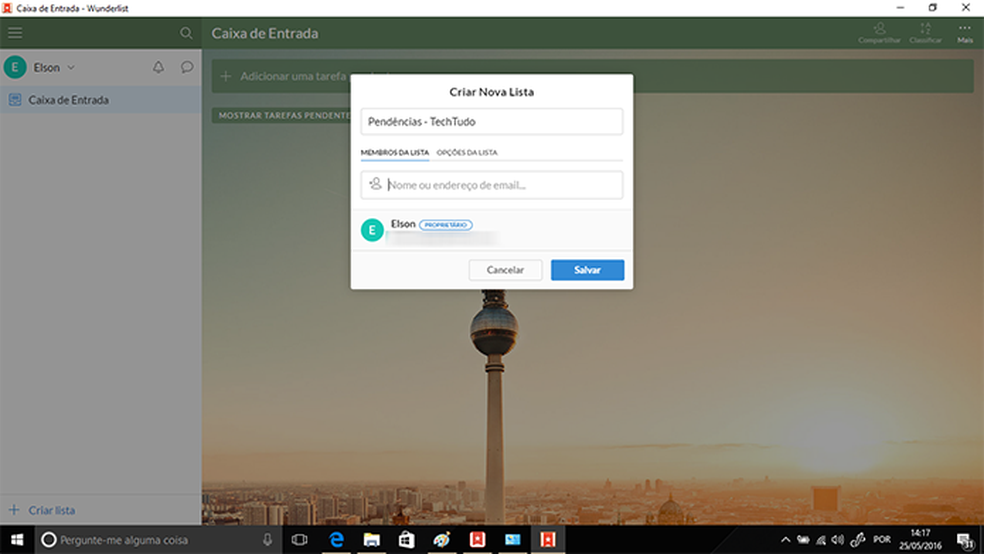Click the first red Wunderlist taskbar icon
Screen dimensions: 984x554
(x=478, y=540)
